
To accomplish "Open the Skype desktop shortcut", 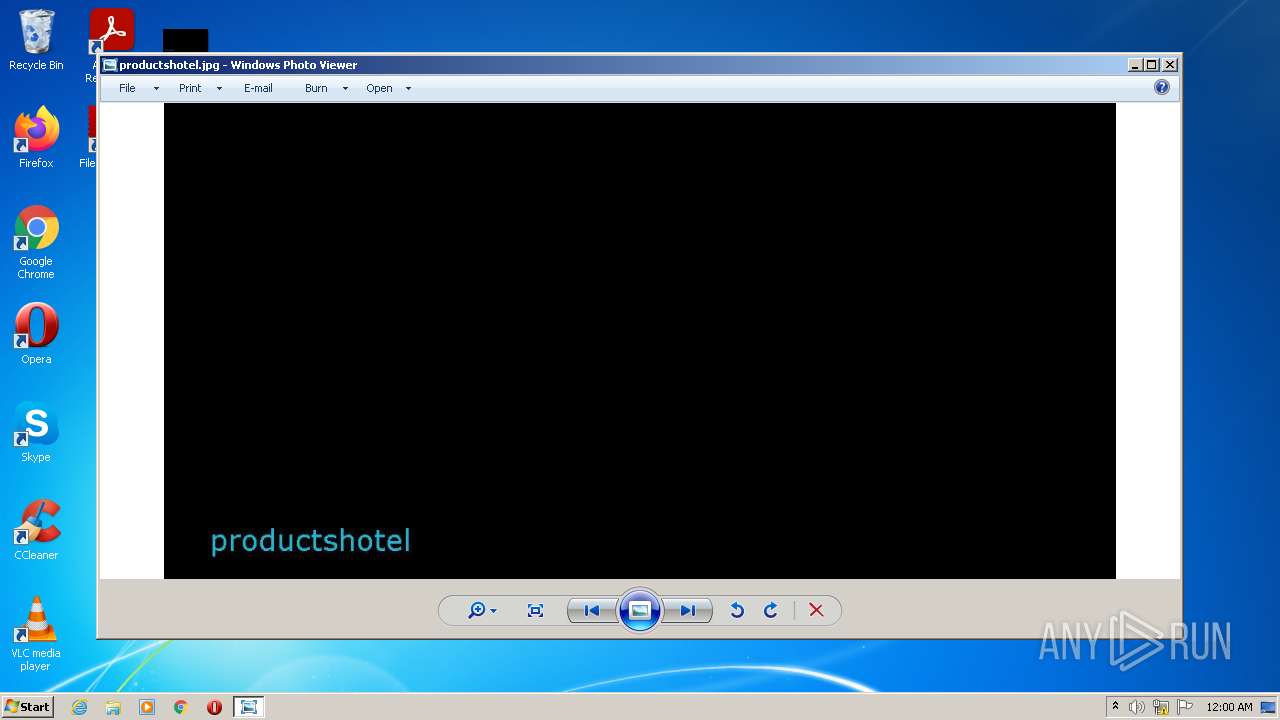I will 36,431.
